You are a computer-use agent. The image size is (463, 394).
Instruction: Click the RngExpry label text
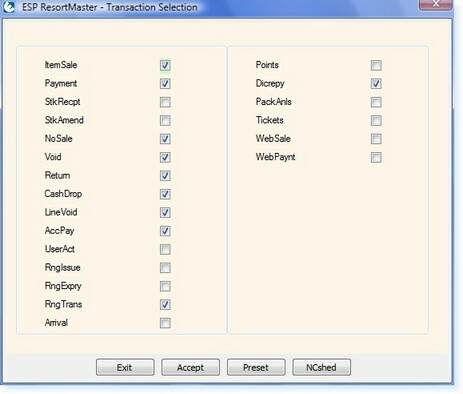[x=63, y=286]
